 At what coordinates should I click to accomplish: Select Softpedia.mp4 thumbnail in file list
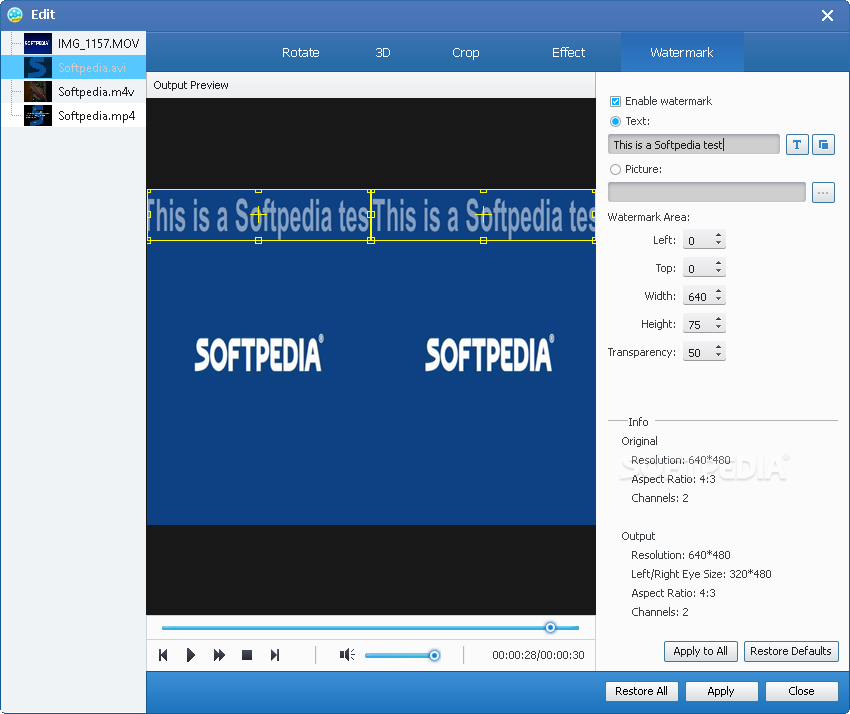[x=38, y=115]
